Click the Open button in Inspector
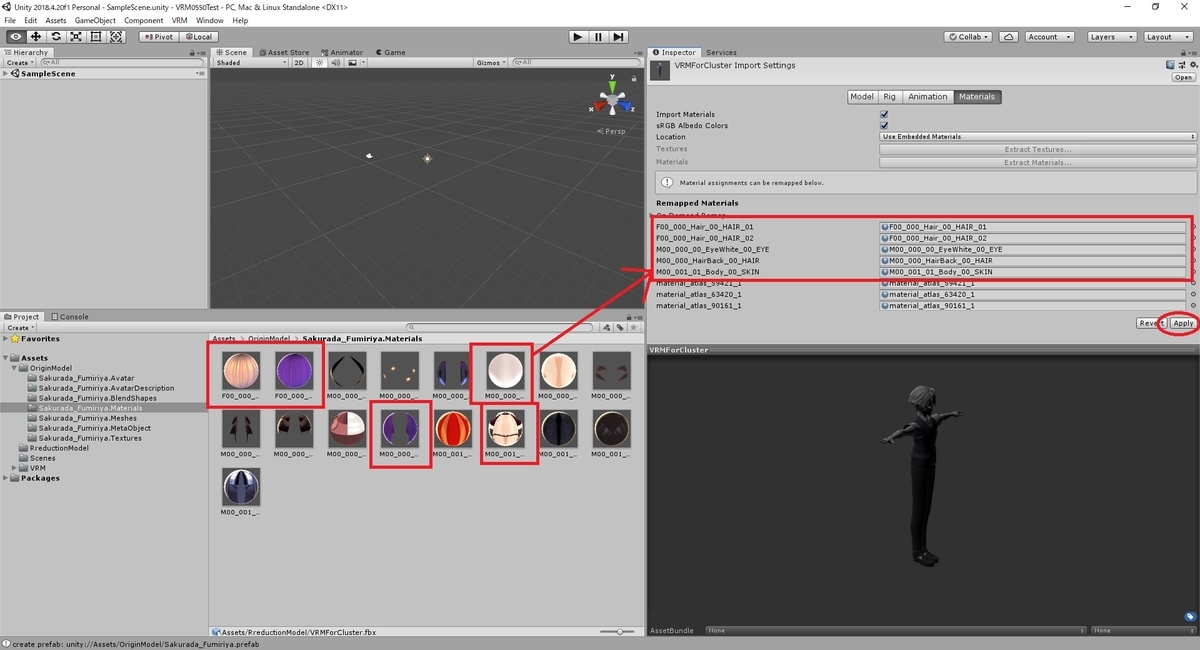Viewport: 1200px width, 650px height. 1184,77
